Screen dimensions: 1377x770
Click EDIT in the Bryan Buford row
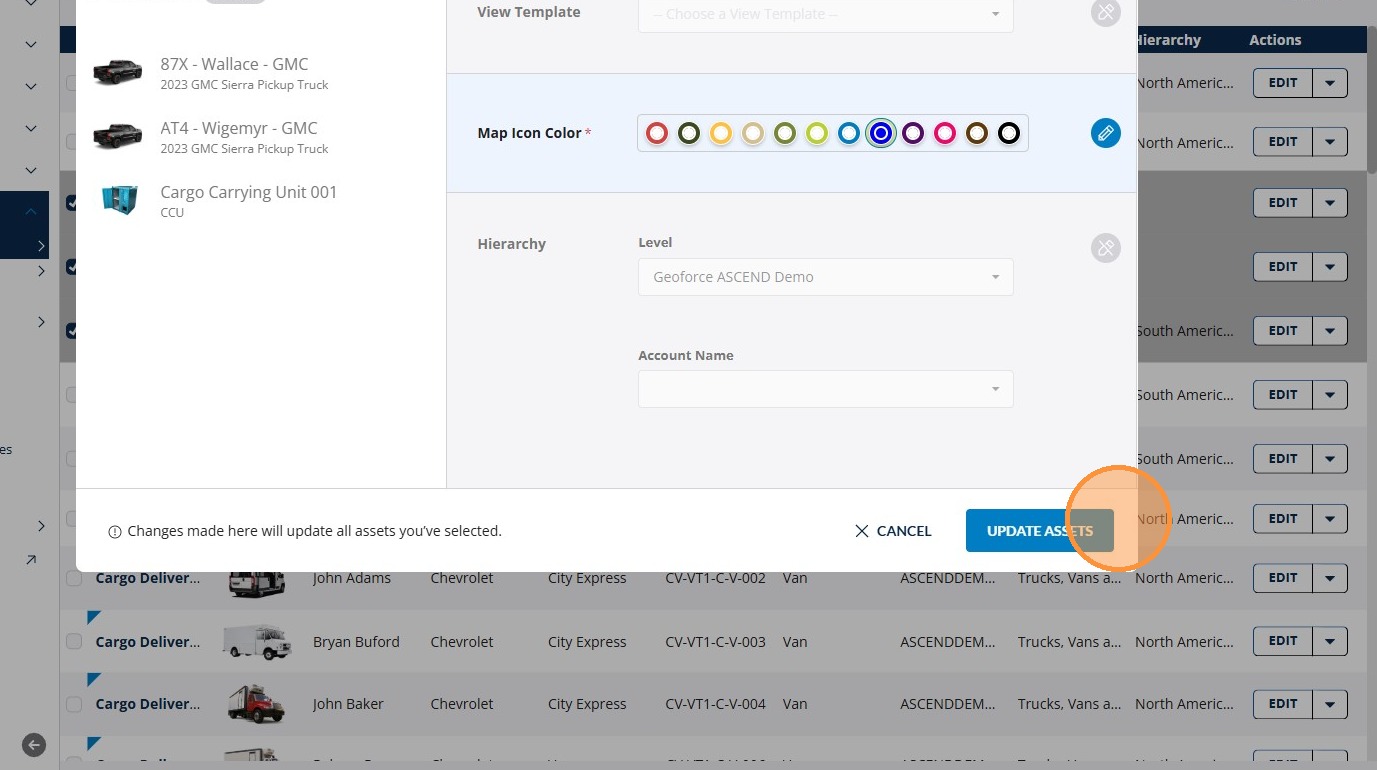coord(1283,641)
